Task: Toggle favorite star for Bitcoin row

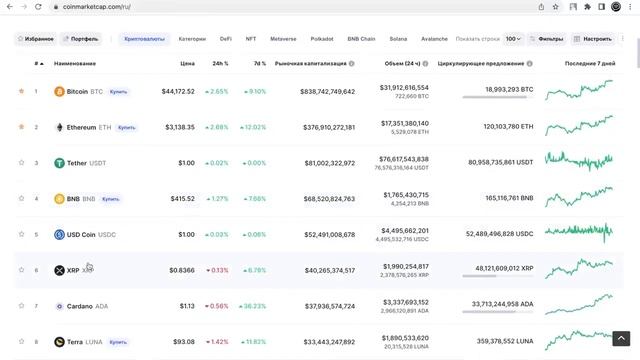Action: (x=21, y=91)
